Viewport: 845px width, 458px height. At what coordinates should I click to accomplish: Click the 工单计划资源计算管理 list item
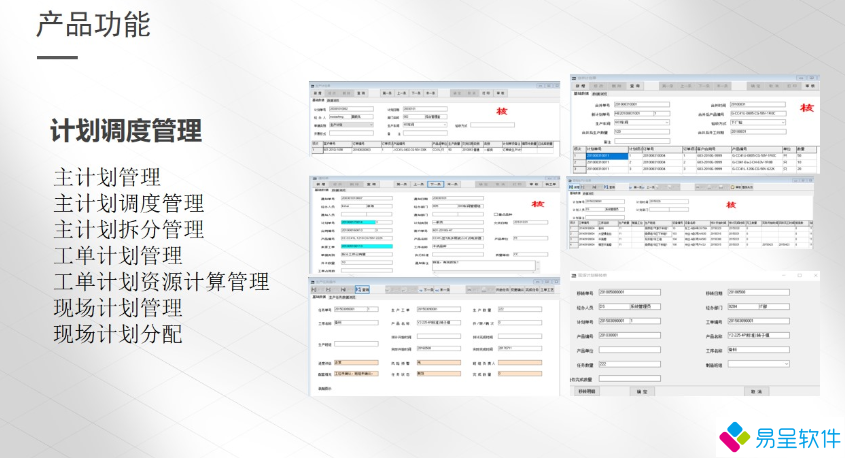(161, 282)
